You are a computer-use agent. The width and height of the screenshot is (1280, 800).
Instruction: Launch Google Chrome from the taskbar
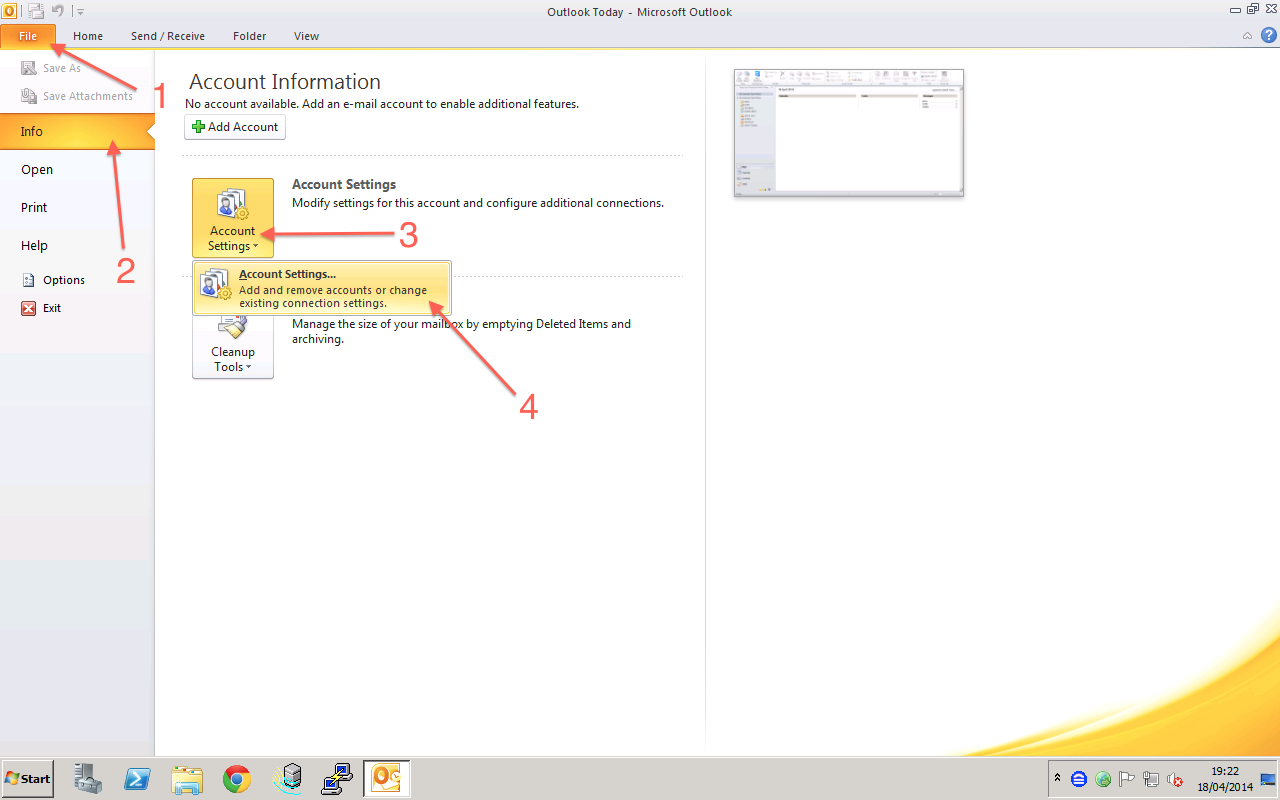237,778
